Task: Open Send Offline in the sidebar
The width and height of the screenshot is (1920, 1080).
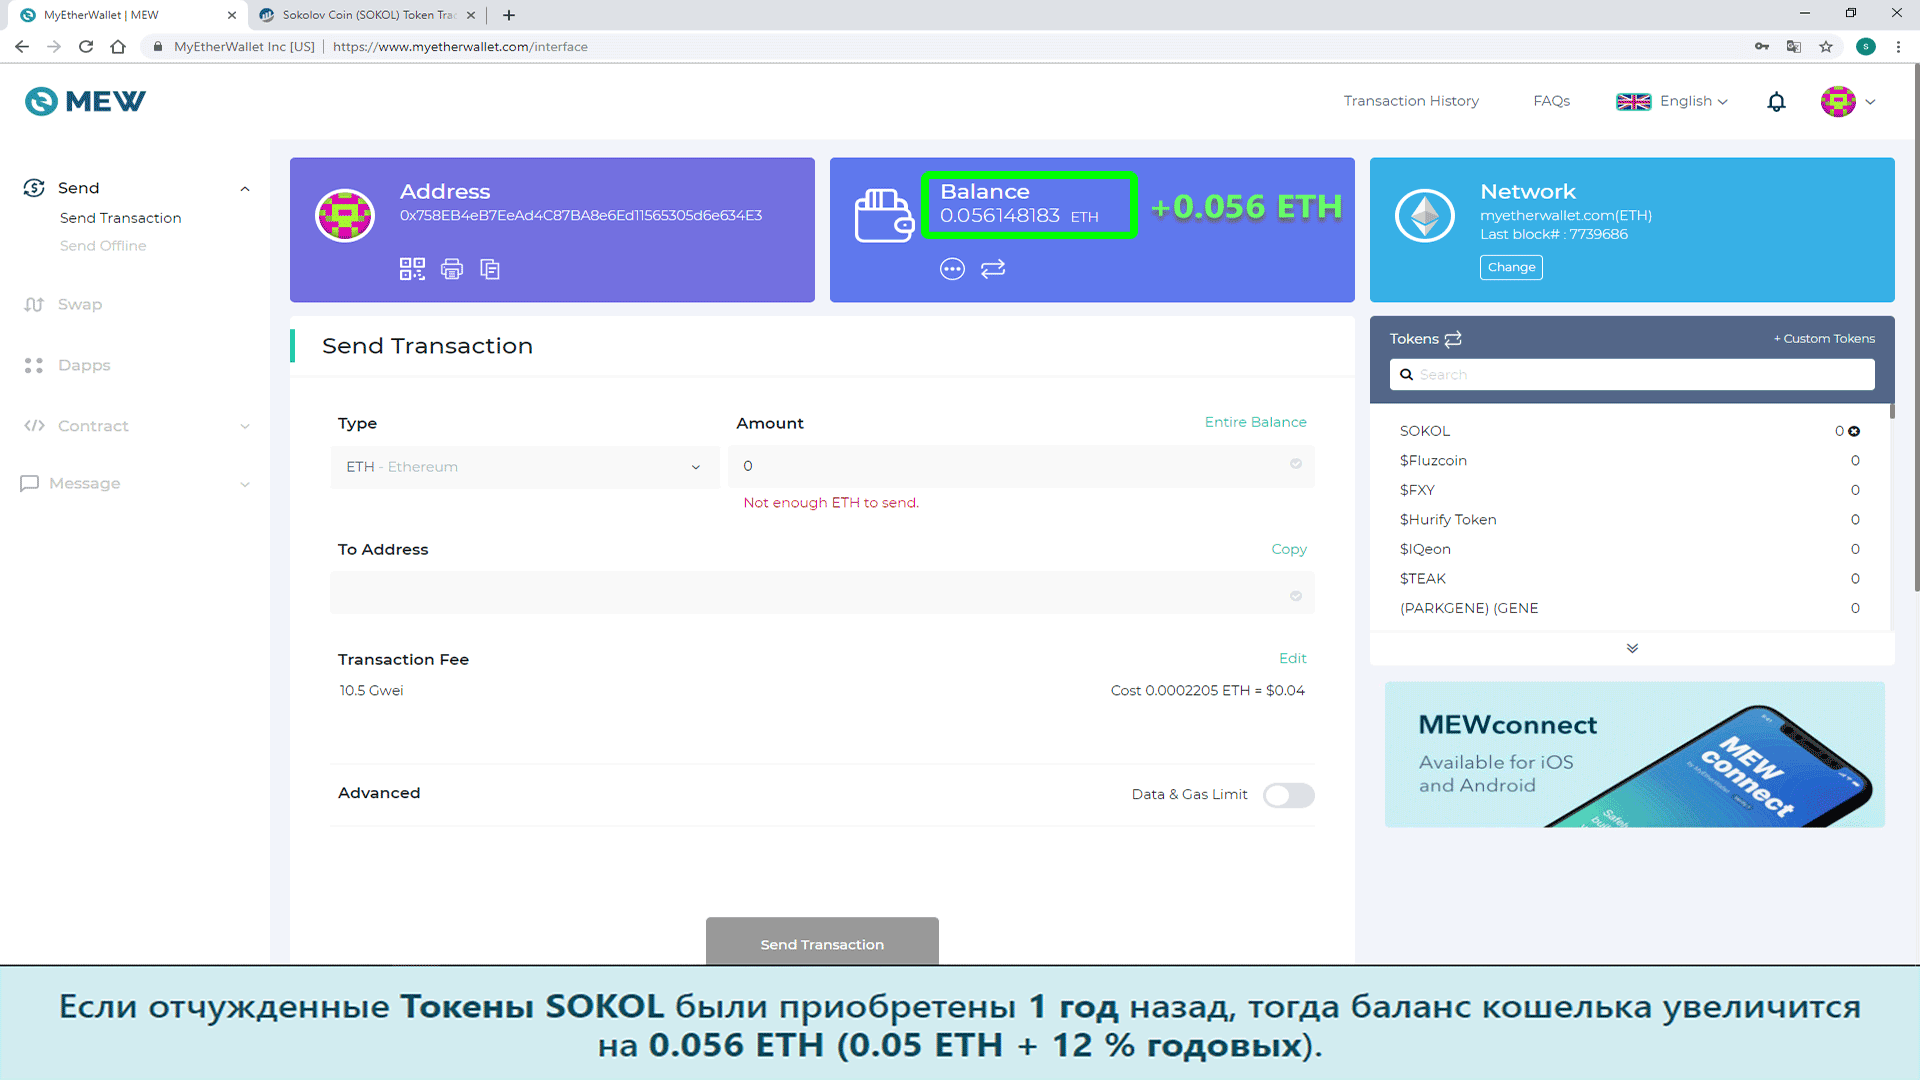Action: (103, 246)
